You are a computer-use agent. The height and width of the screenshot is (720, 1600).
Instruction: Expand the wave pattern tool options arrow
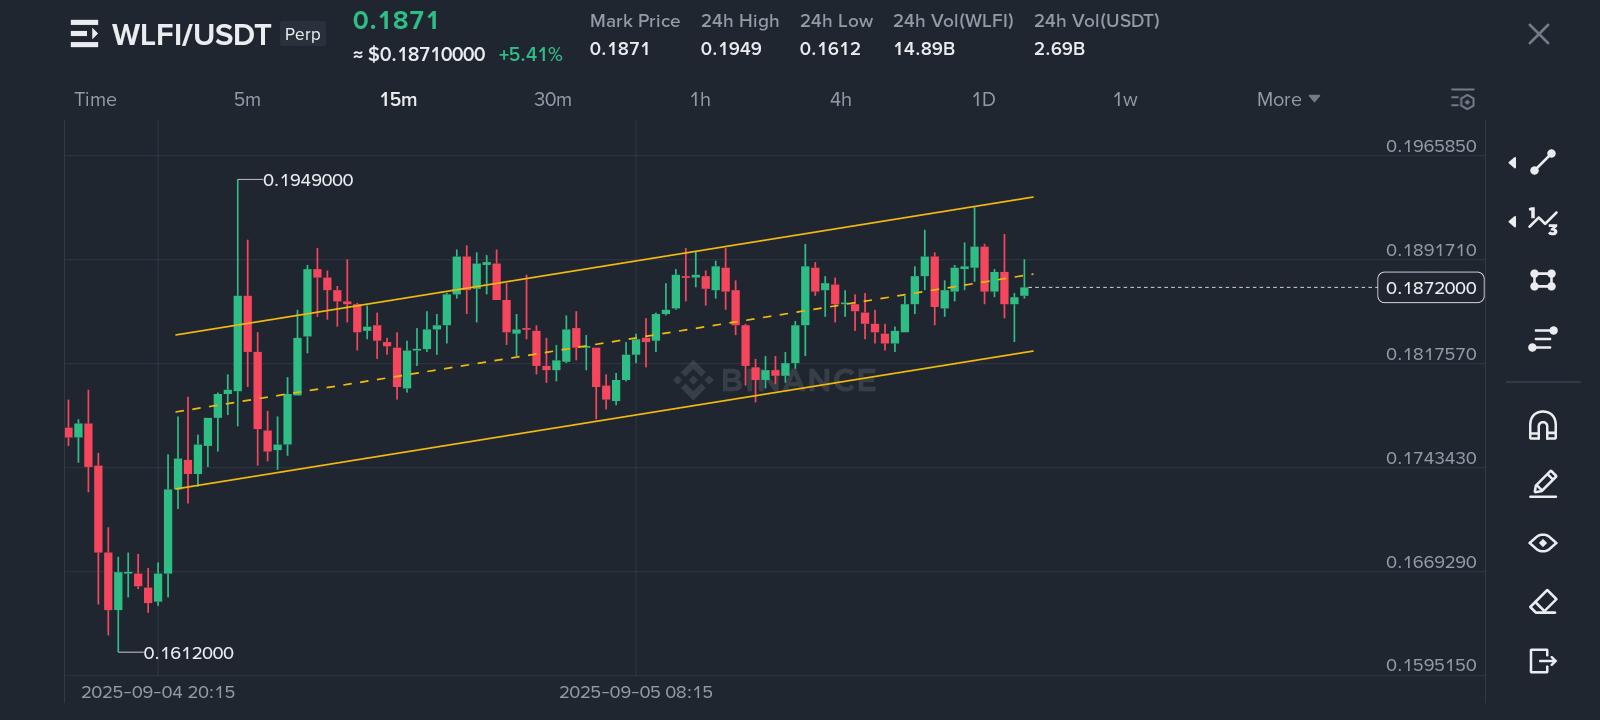tap(1512, 221)
